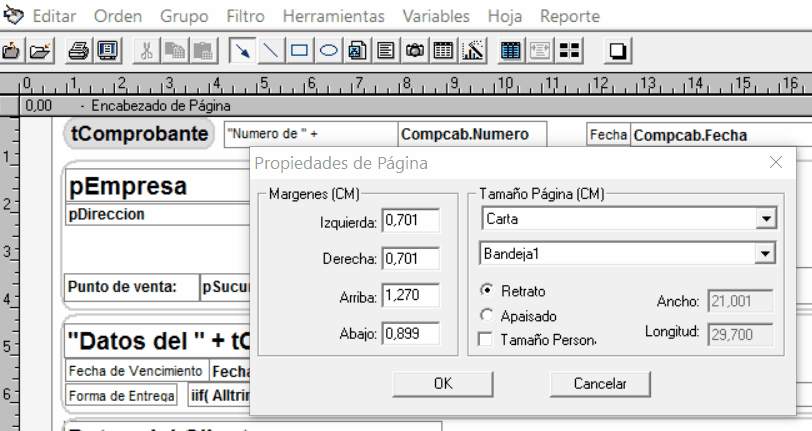Select the table grid insert tool
The width and height of the screenshot is (812, 431).
point(443,51)
